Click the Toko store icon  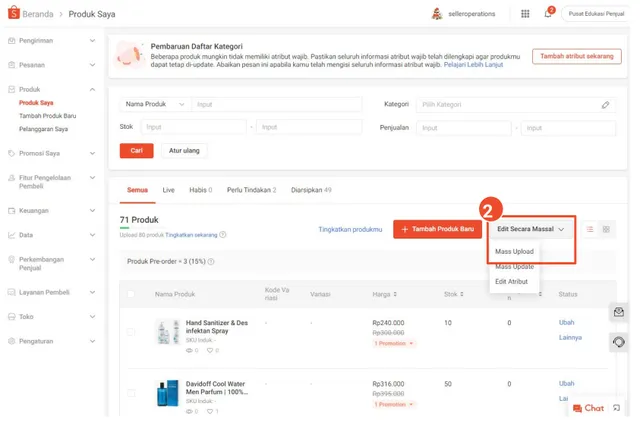point(12,317)
